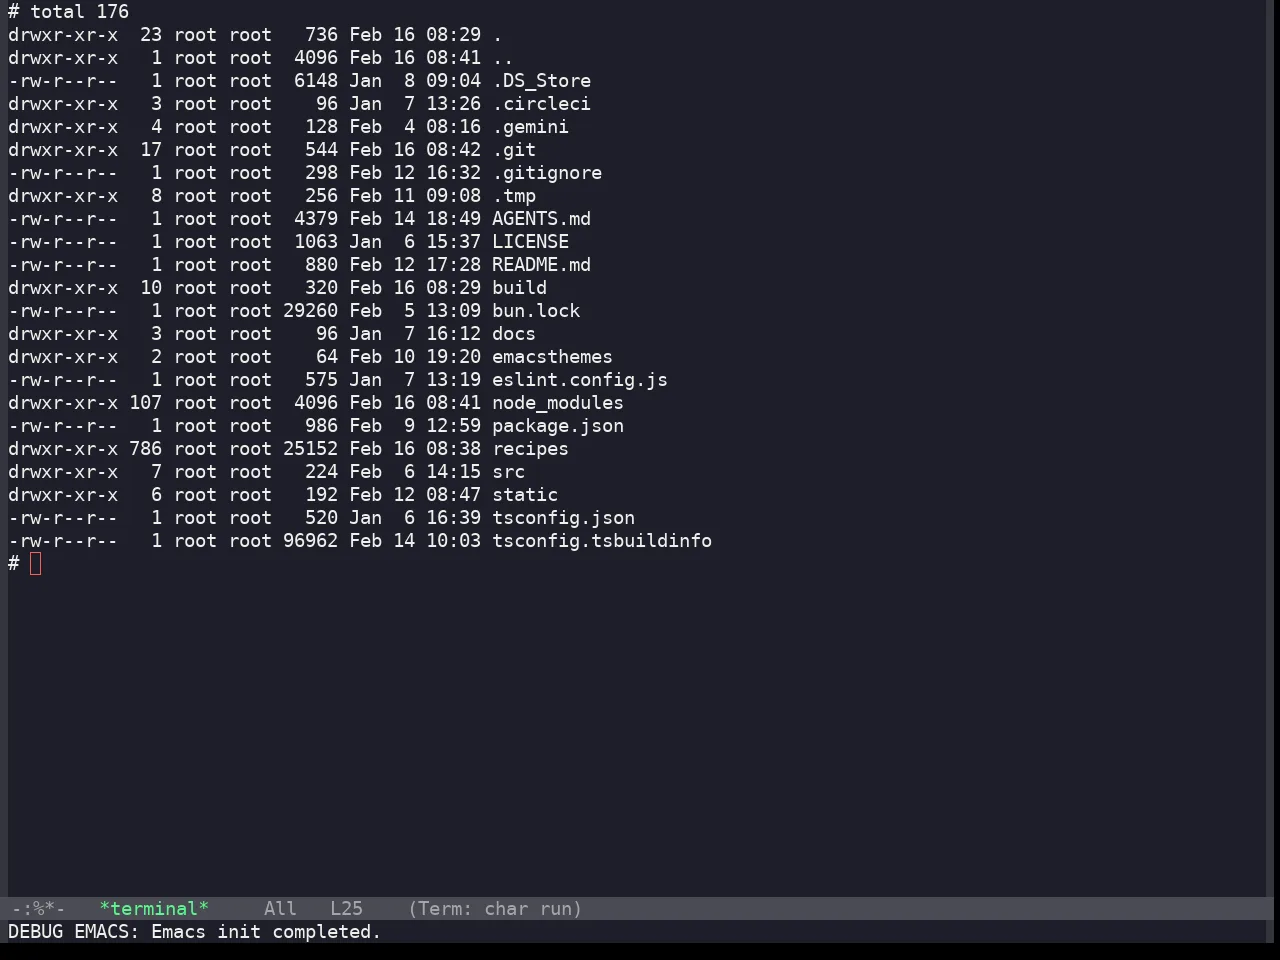Click the (Term: char run) mode indicator
1280x960 pixels.
(495, 909)
